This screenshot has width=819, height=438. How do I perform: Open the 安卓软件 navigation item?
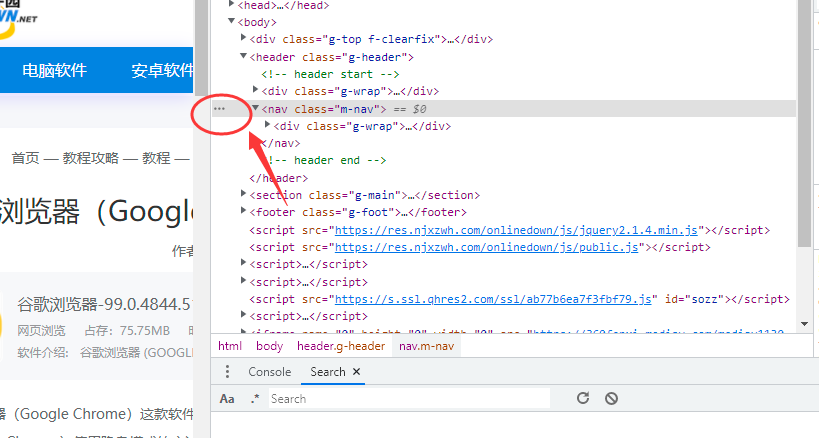point(162,70)
